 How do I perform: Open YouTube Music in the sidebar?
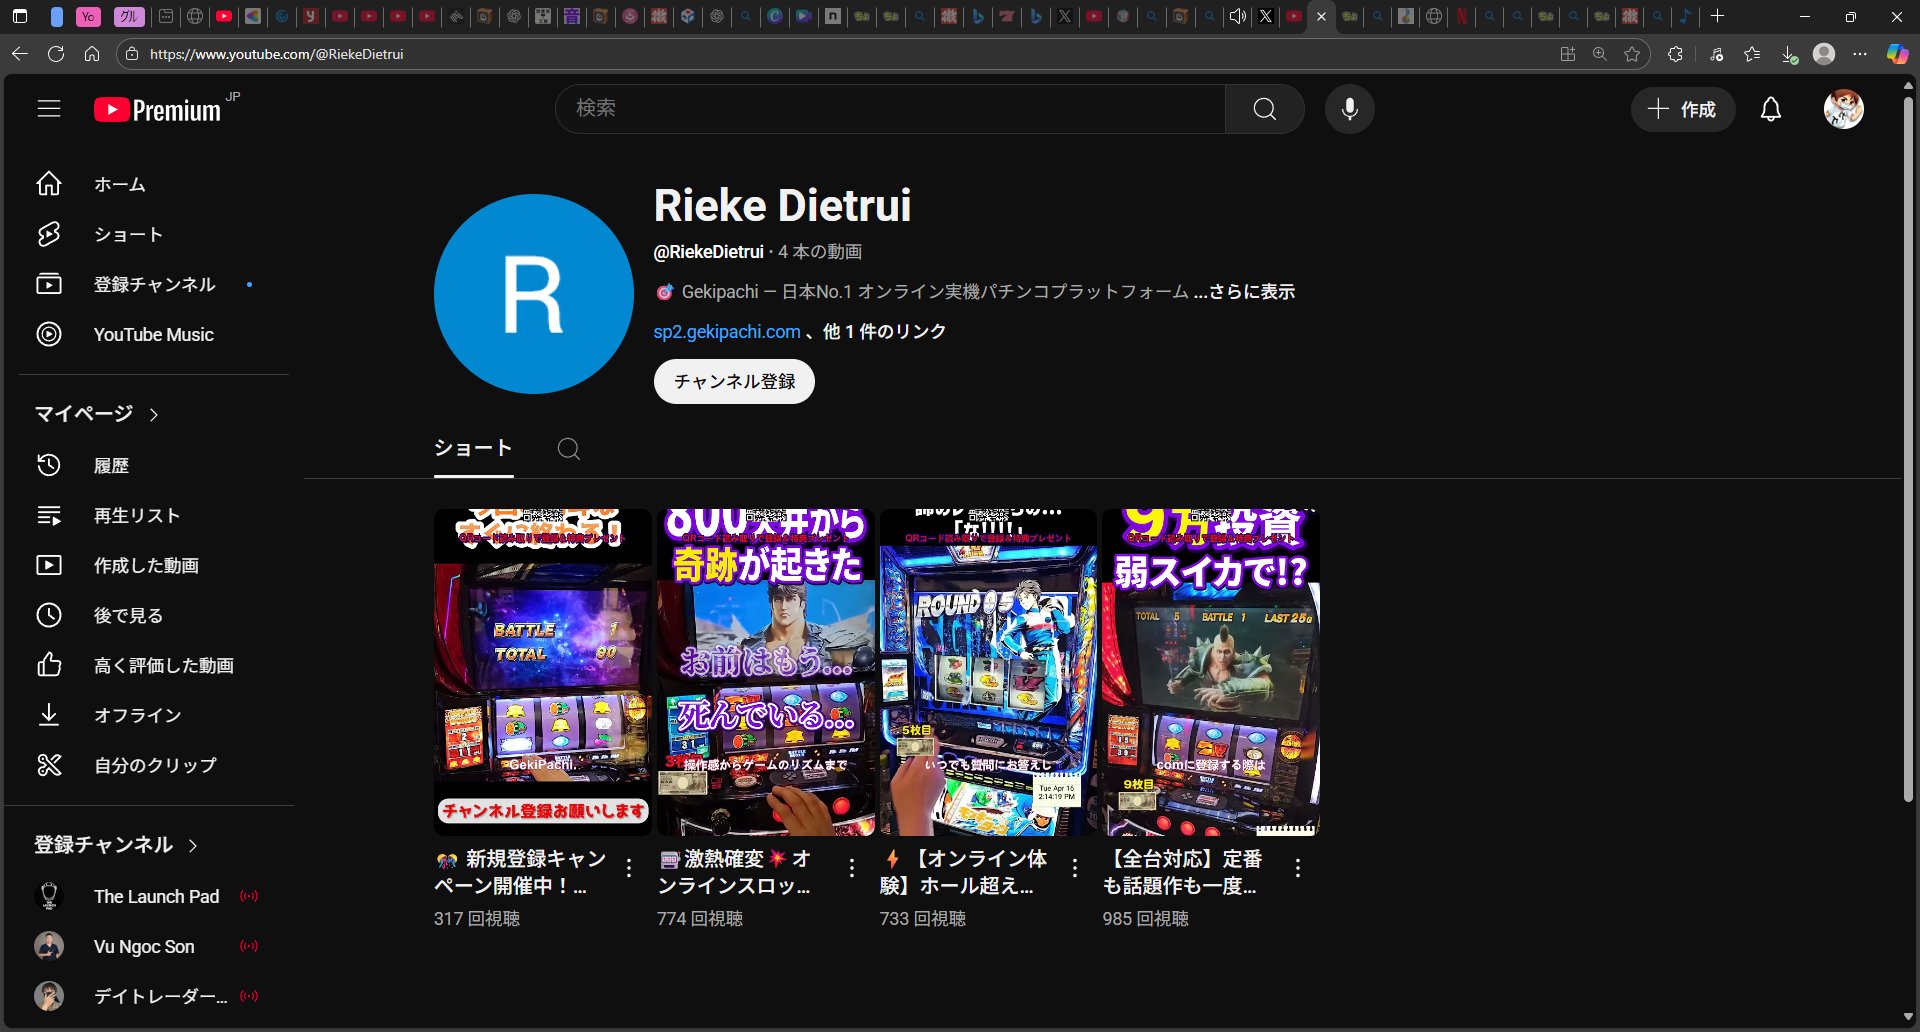pos(154,334)
